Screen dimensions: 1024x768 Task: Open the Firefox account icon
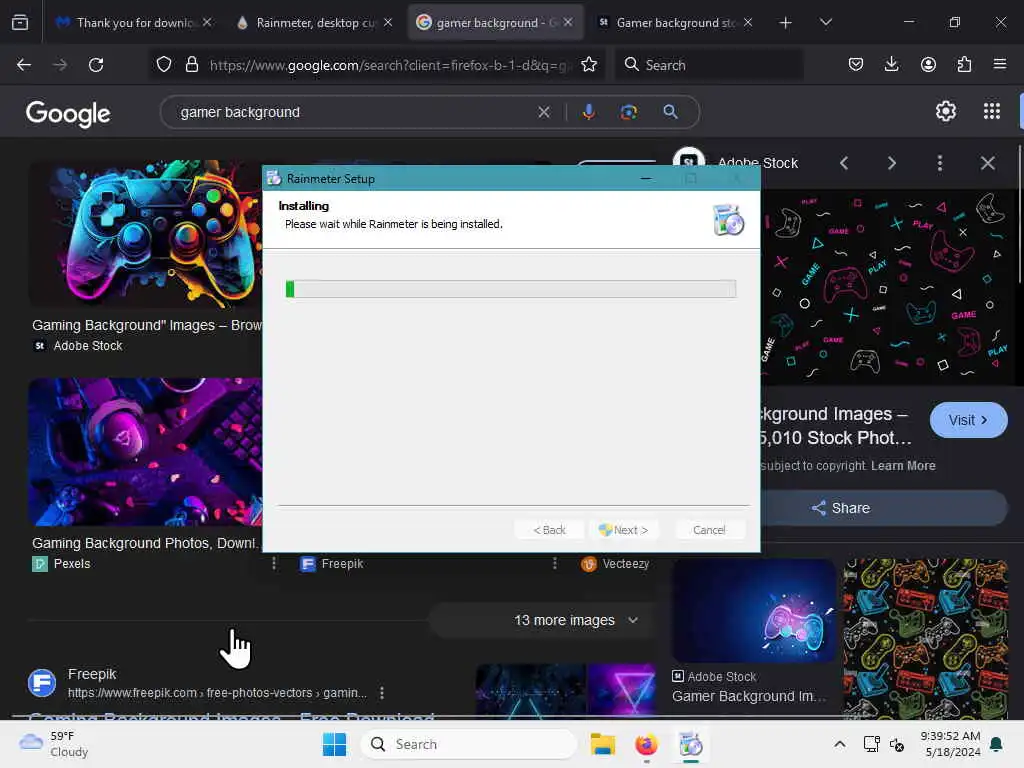click(928, 64)
